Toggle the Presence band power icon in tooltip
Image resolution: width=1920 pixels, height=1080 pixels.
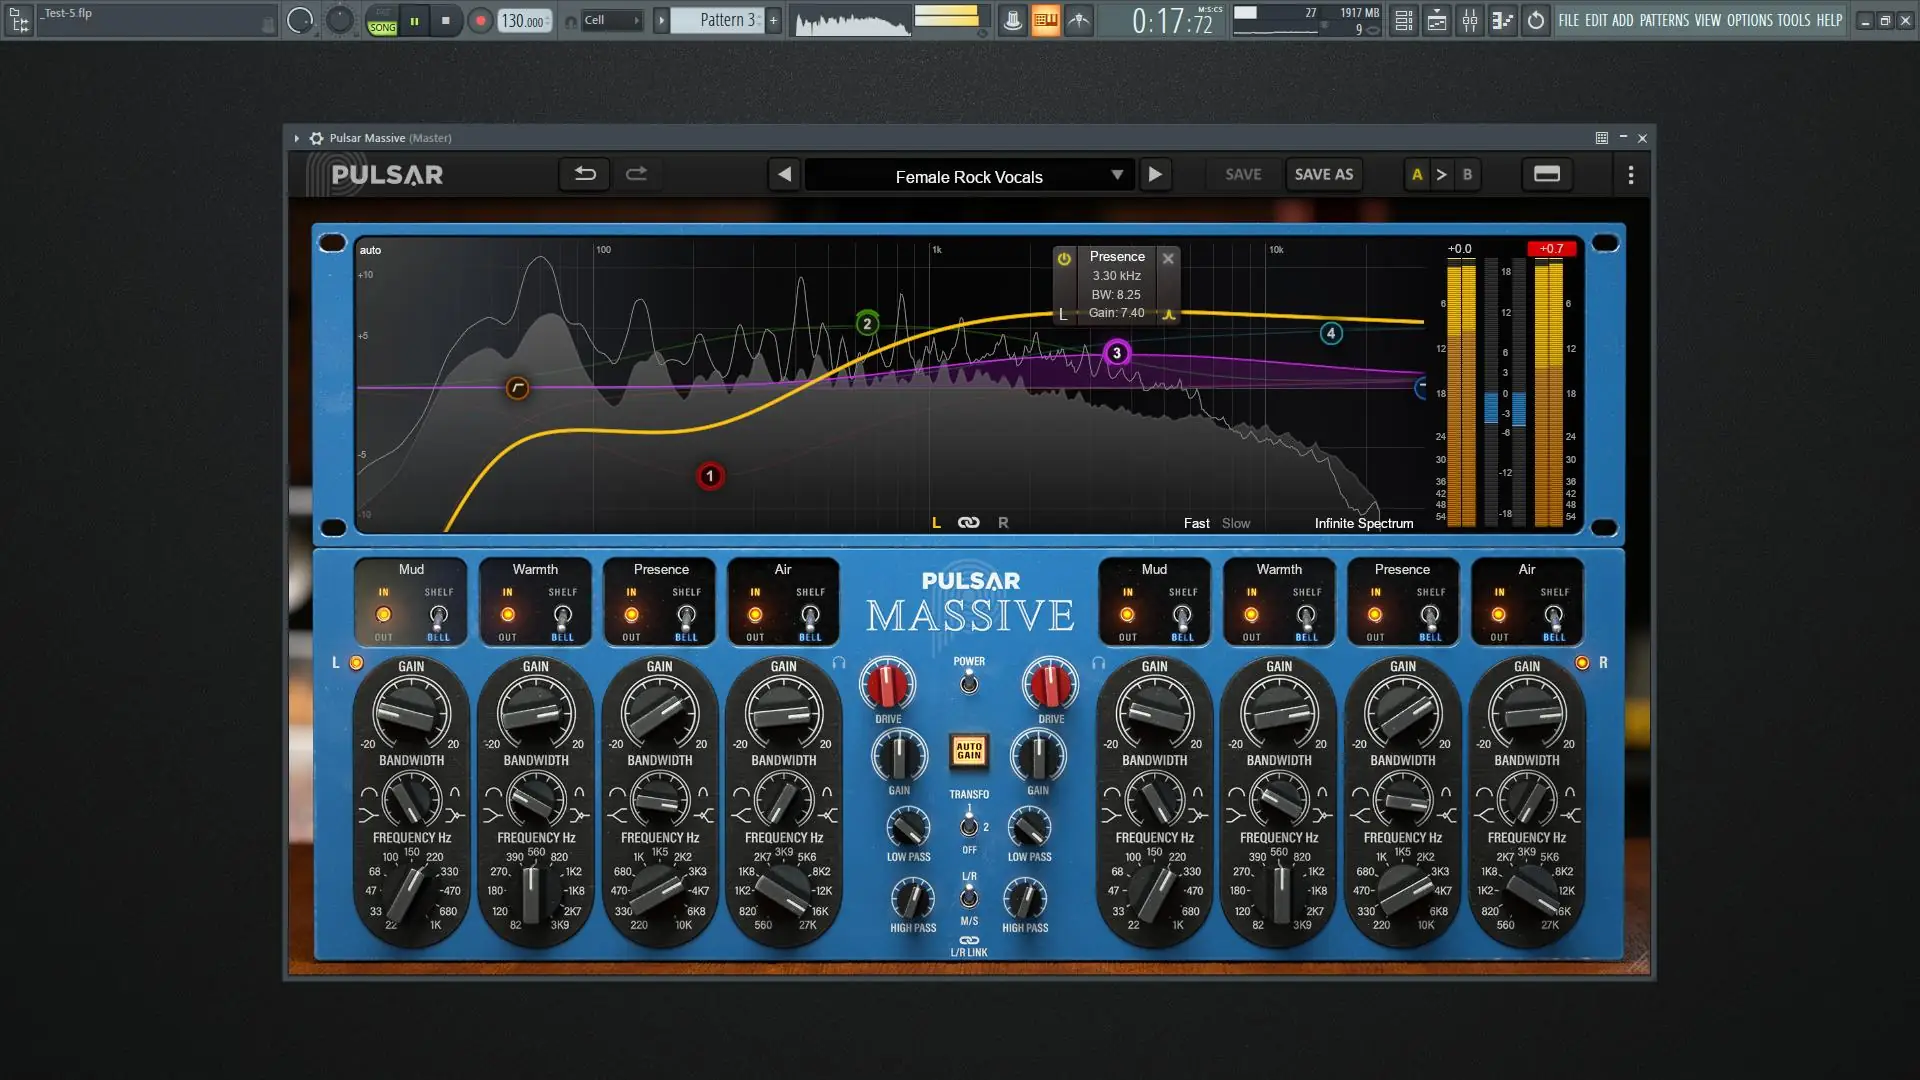(1064, 258)
